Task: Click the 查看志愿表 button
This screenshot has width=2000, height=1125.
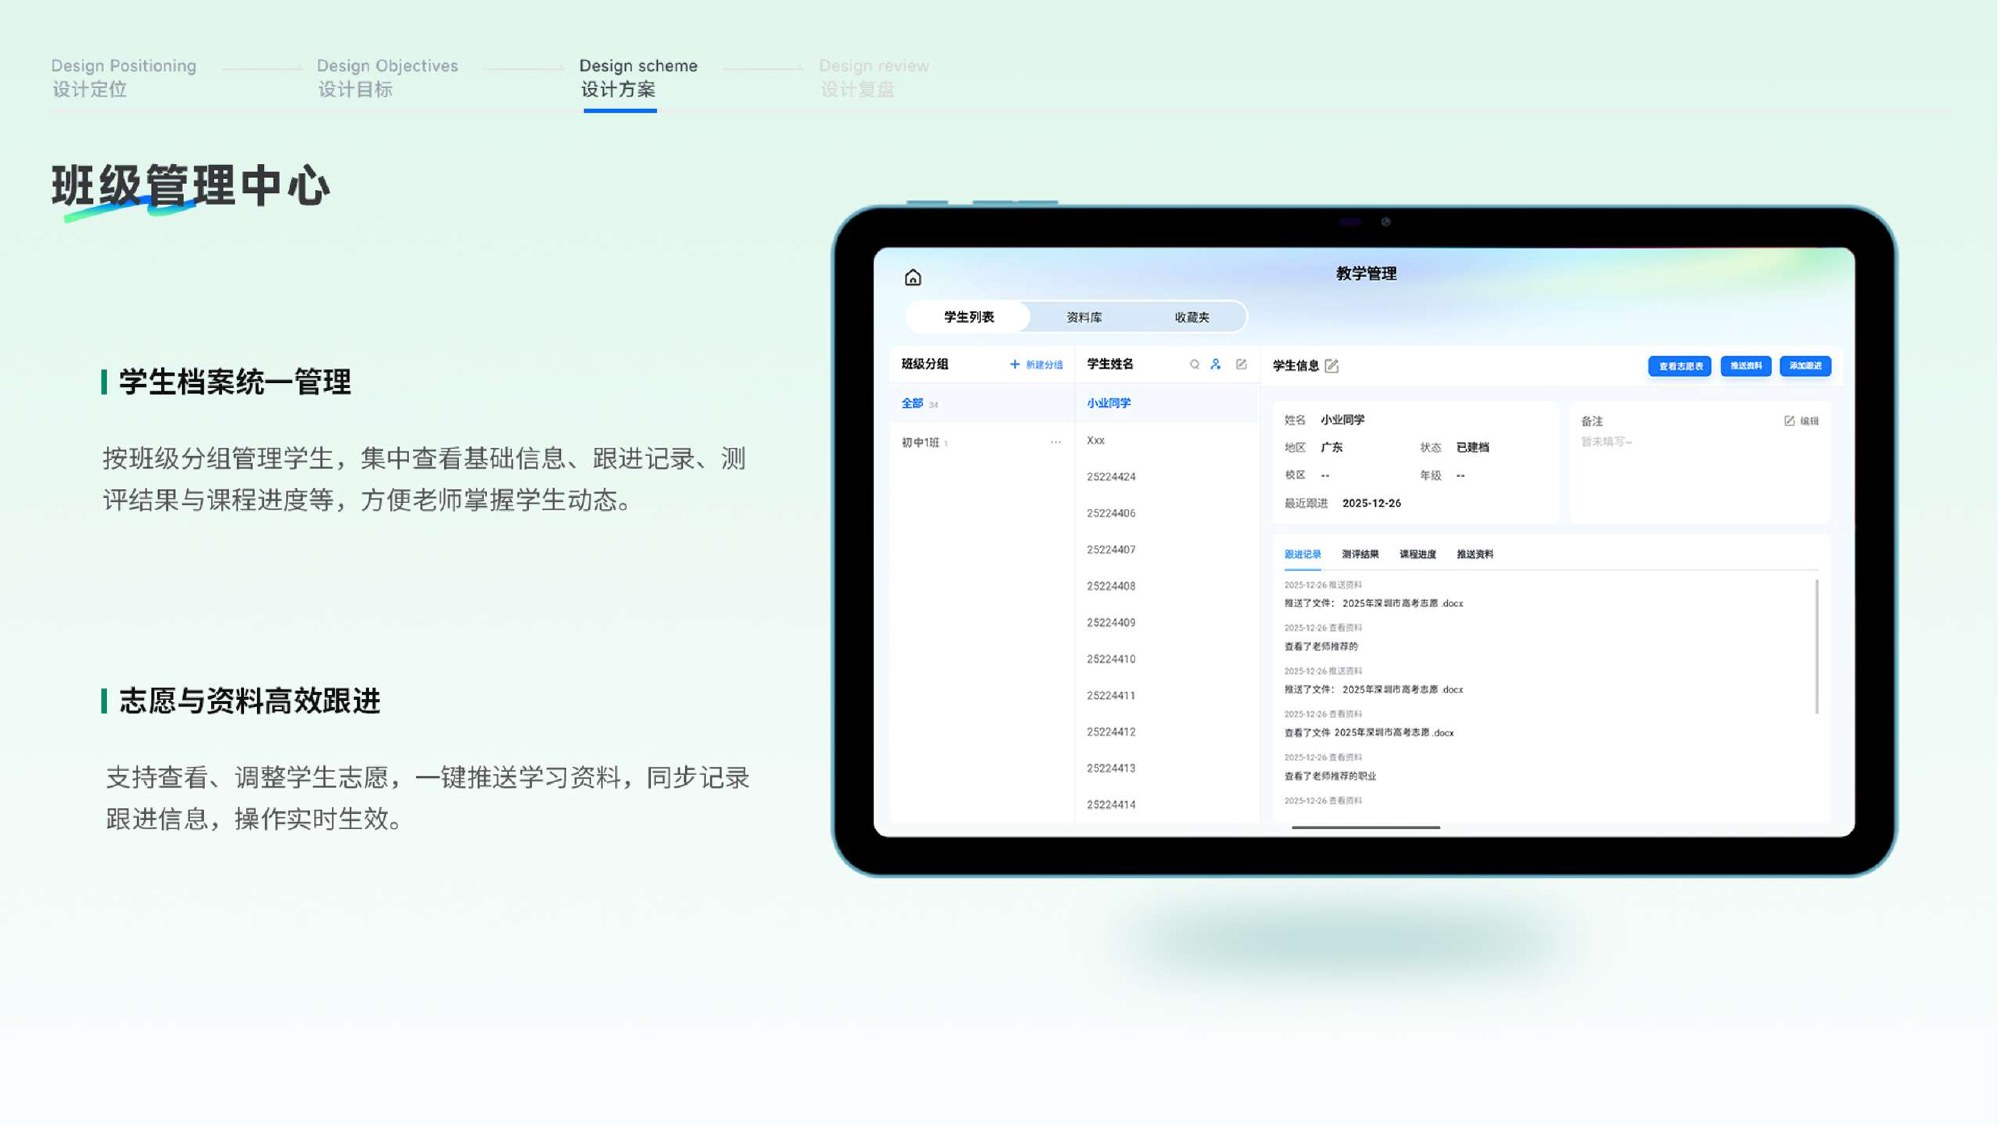Action: pos(1680,366)
